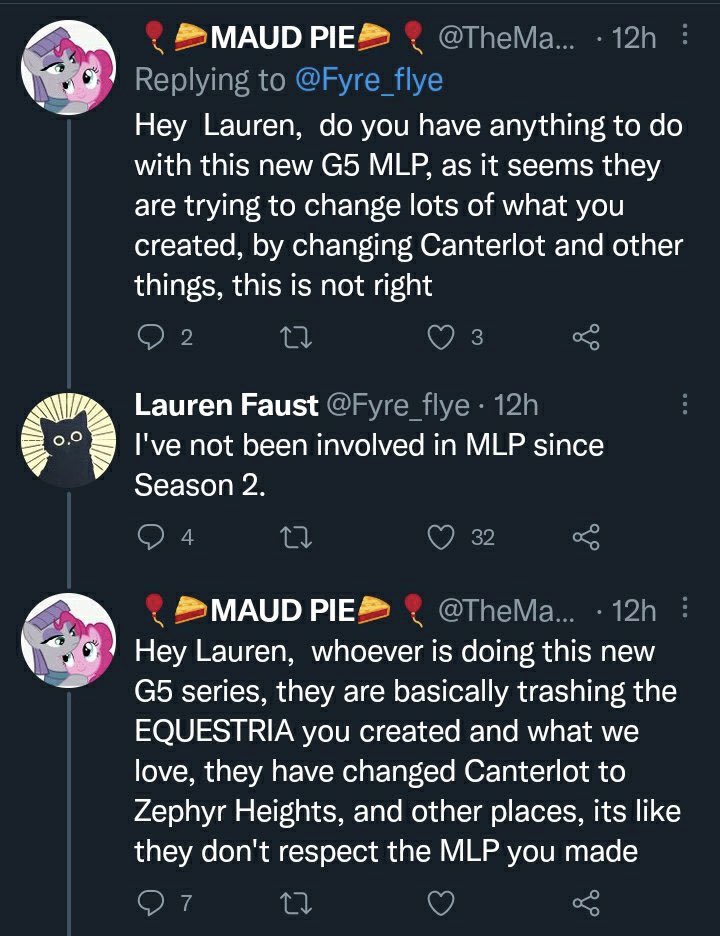
Task: Share the first Maud Pie tweet
Action: (x=585, y=337)
